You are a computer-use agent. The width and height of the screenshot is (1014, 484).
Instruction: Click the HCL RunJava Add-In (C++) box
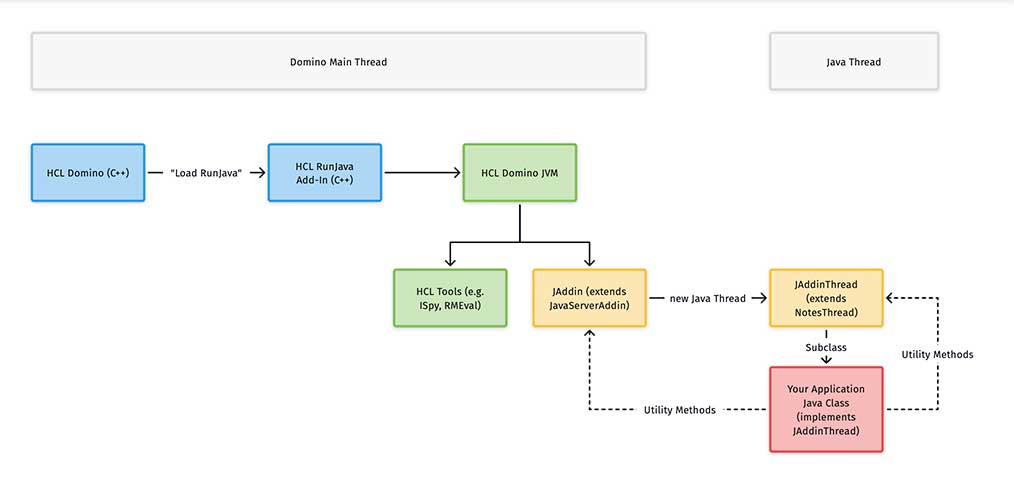[325, 173]
